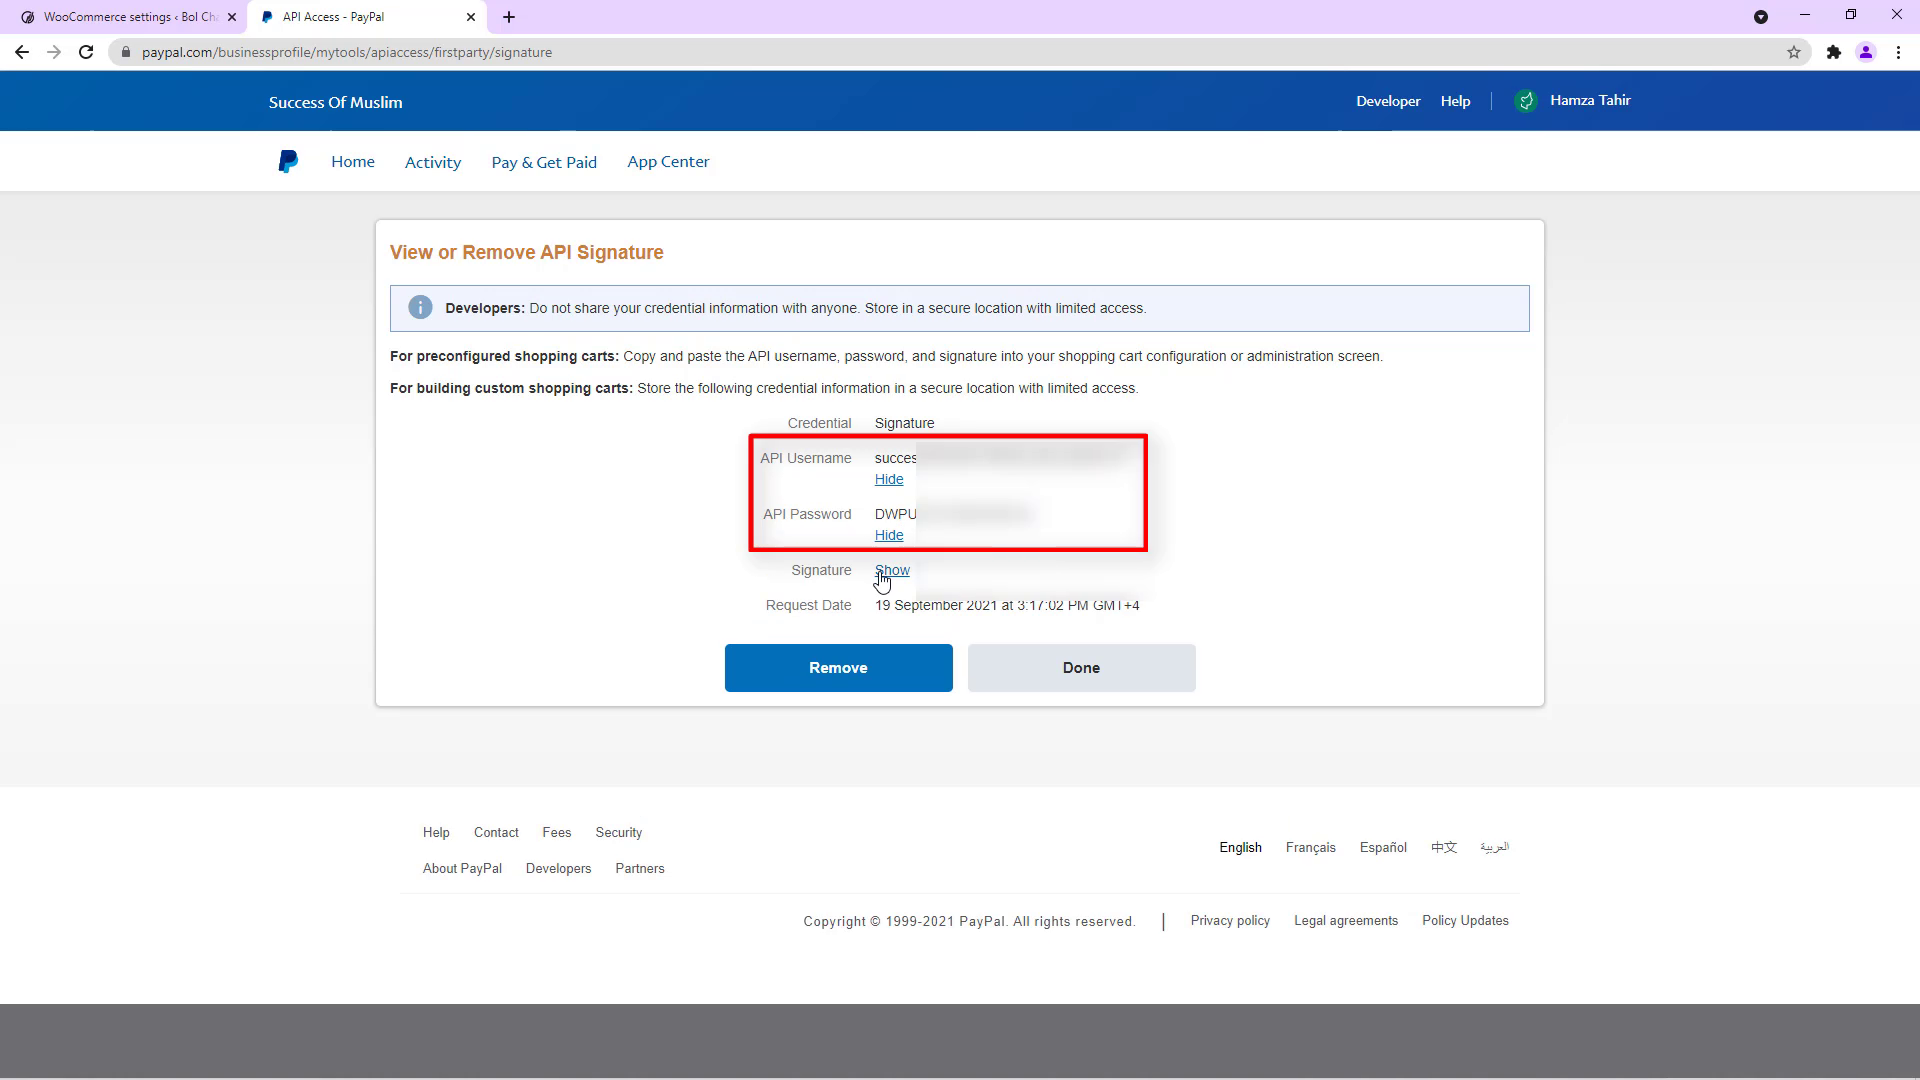Select the API Access - PayPal tab
The image size is (1920, 1080).
pyautogui.click(x=365, y=17)
